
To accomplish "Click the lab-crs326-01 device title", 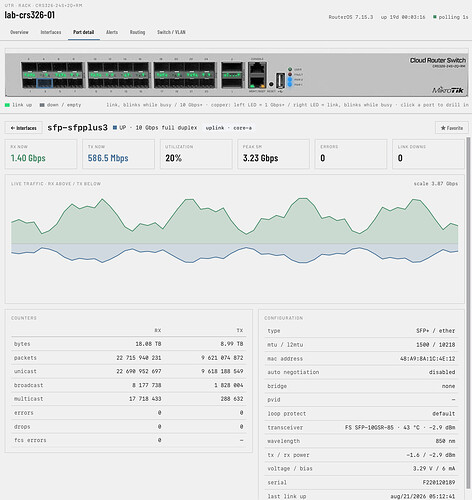I will coord(30,15).
